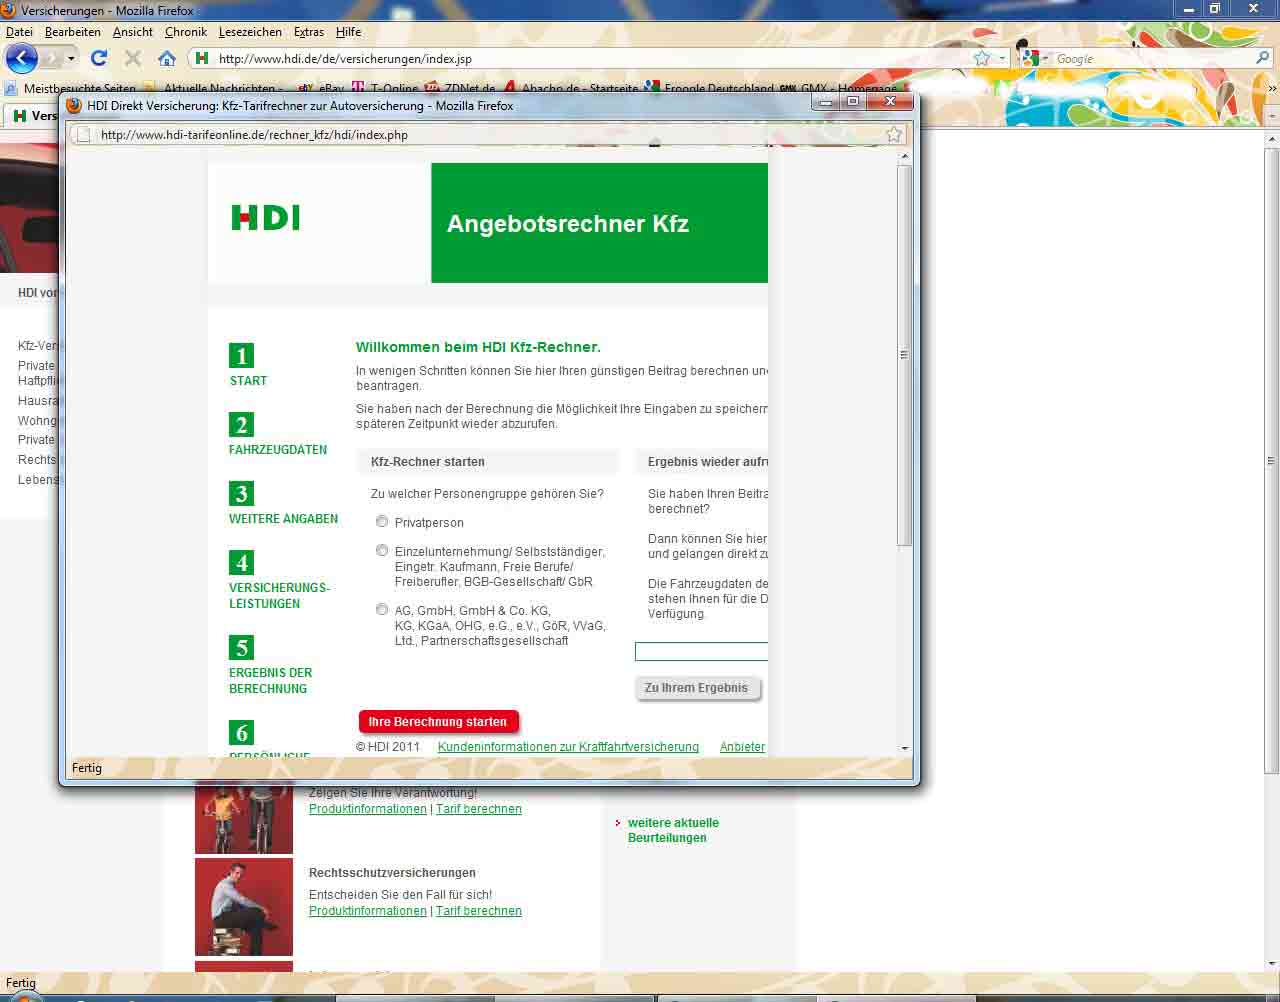This screenshot has height=1002, width=1280.
Task: Click the search magnifier in the Google box
Action: click(1262, 59)
